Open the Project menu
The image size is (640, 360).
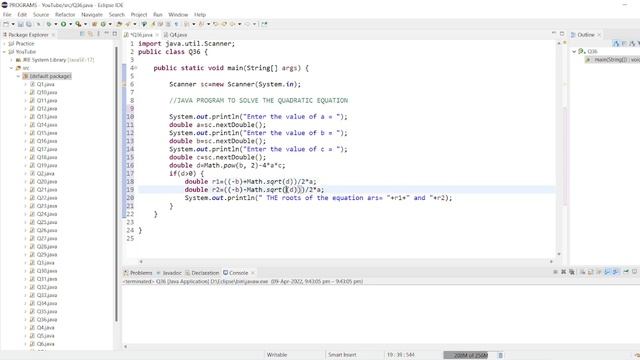pyautogui.click(x=139, y=14)
